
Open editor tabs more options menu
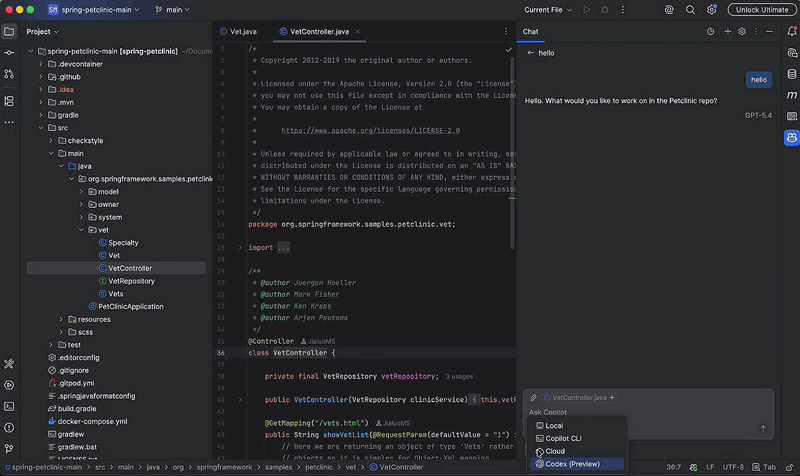pos(506,32)
